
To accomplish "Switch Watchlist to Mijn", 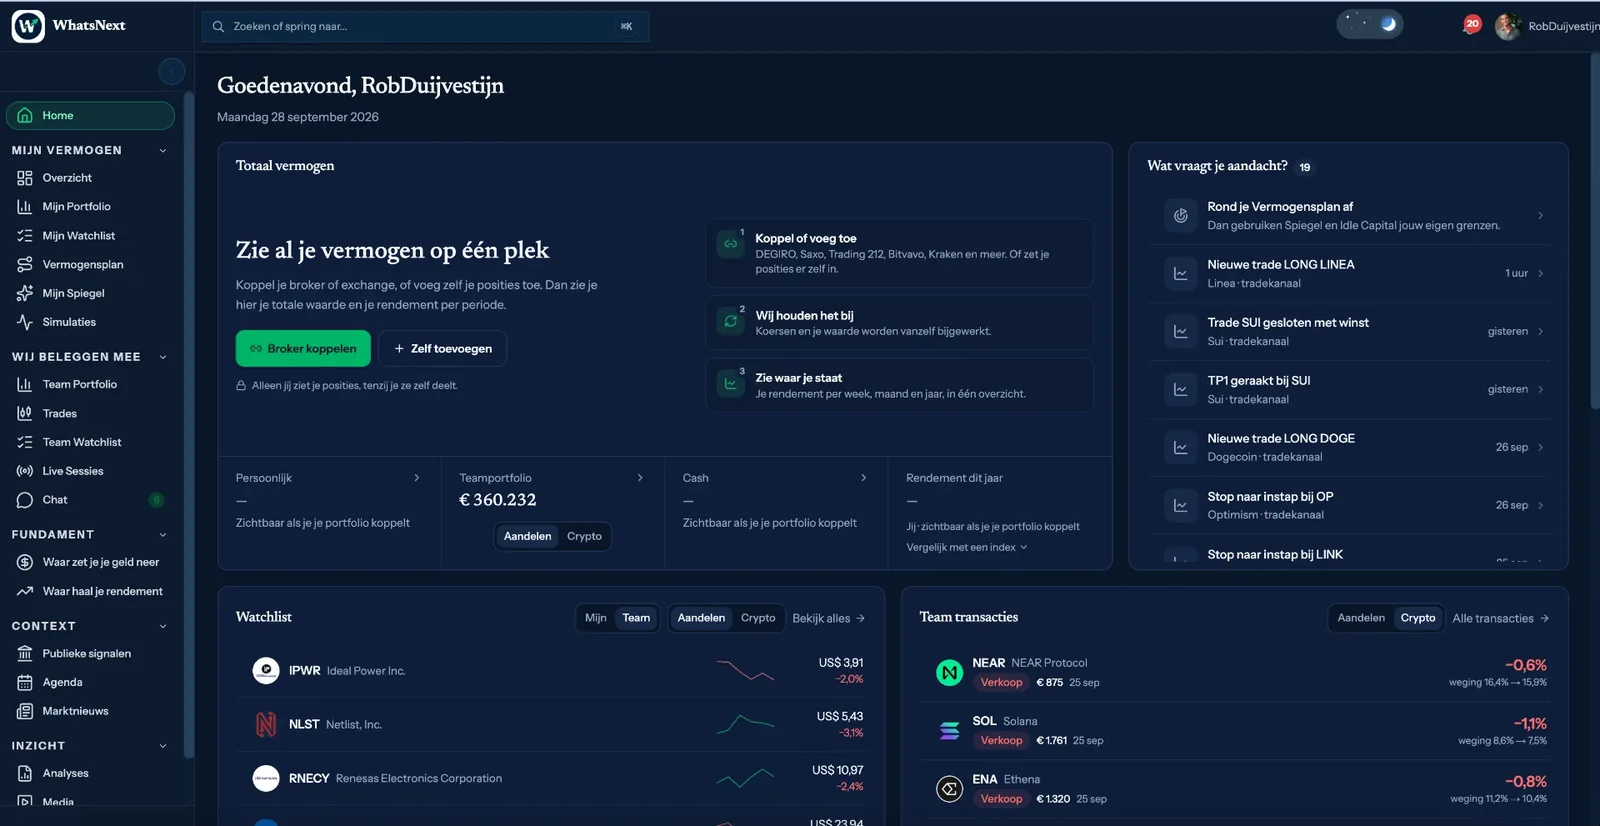I will click(x=596, y=618).
